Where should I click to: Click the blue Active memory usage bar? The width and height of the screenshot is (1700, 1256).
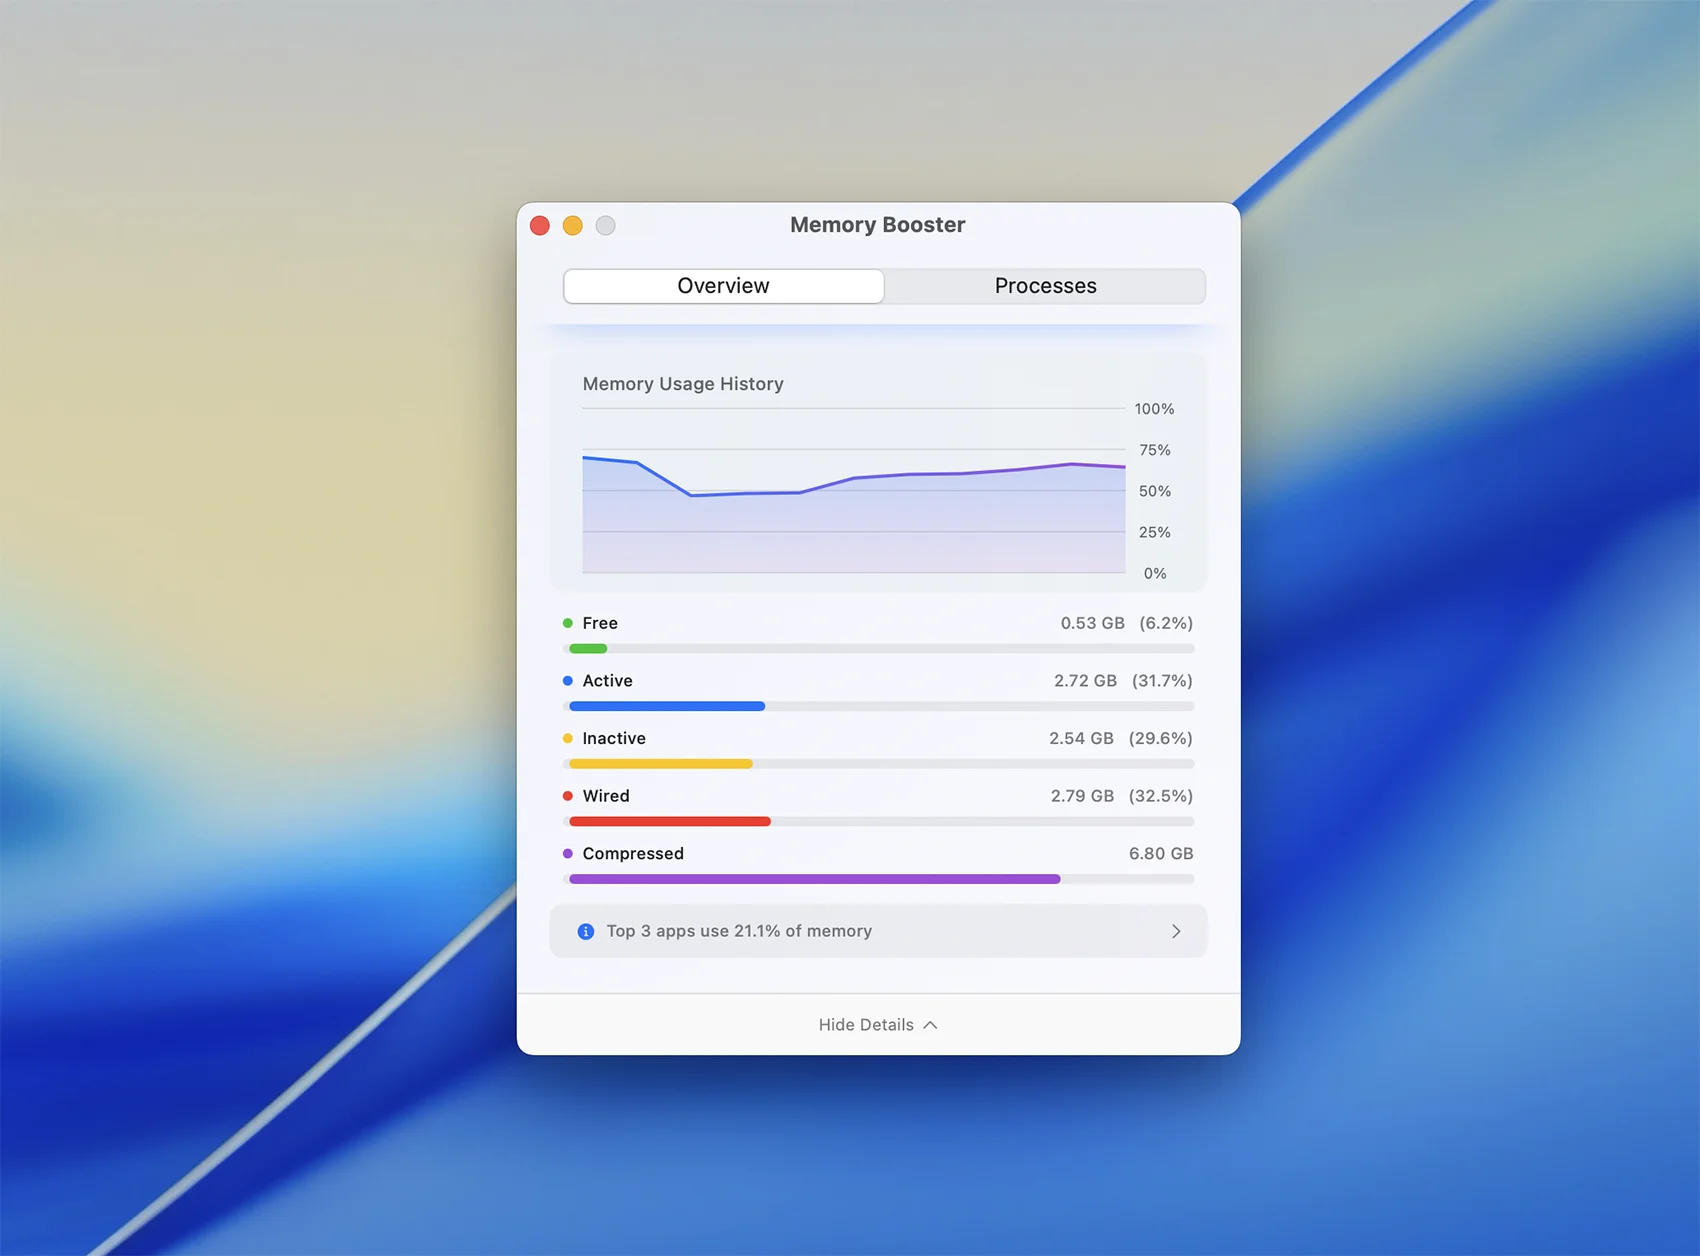coord(667,707)
